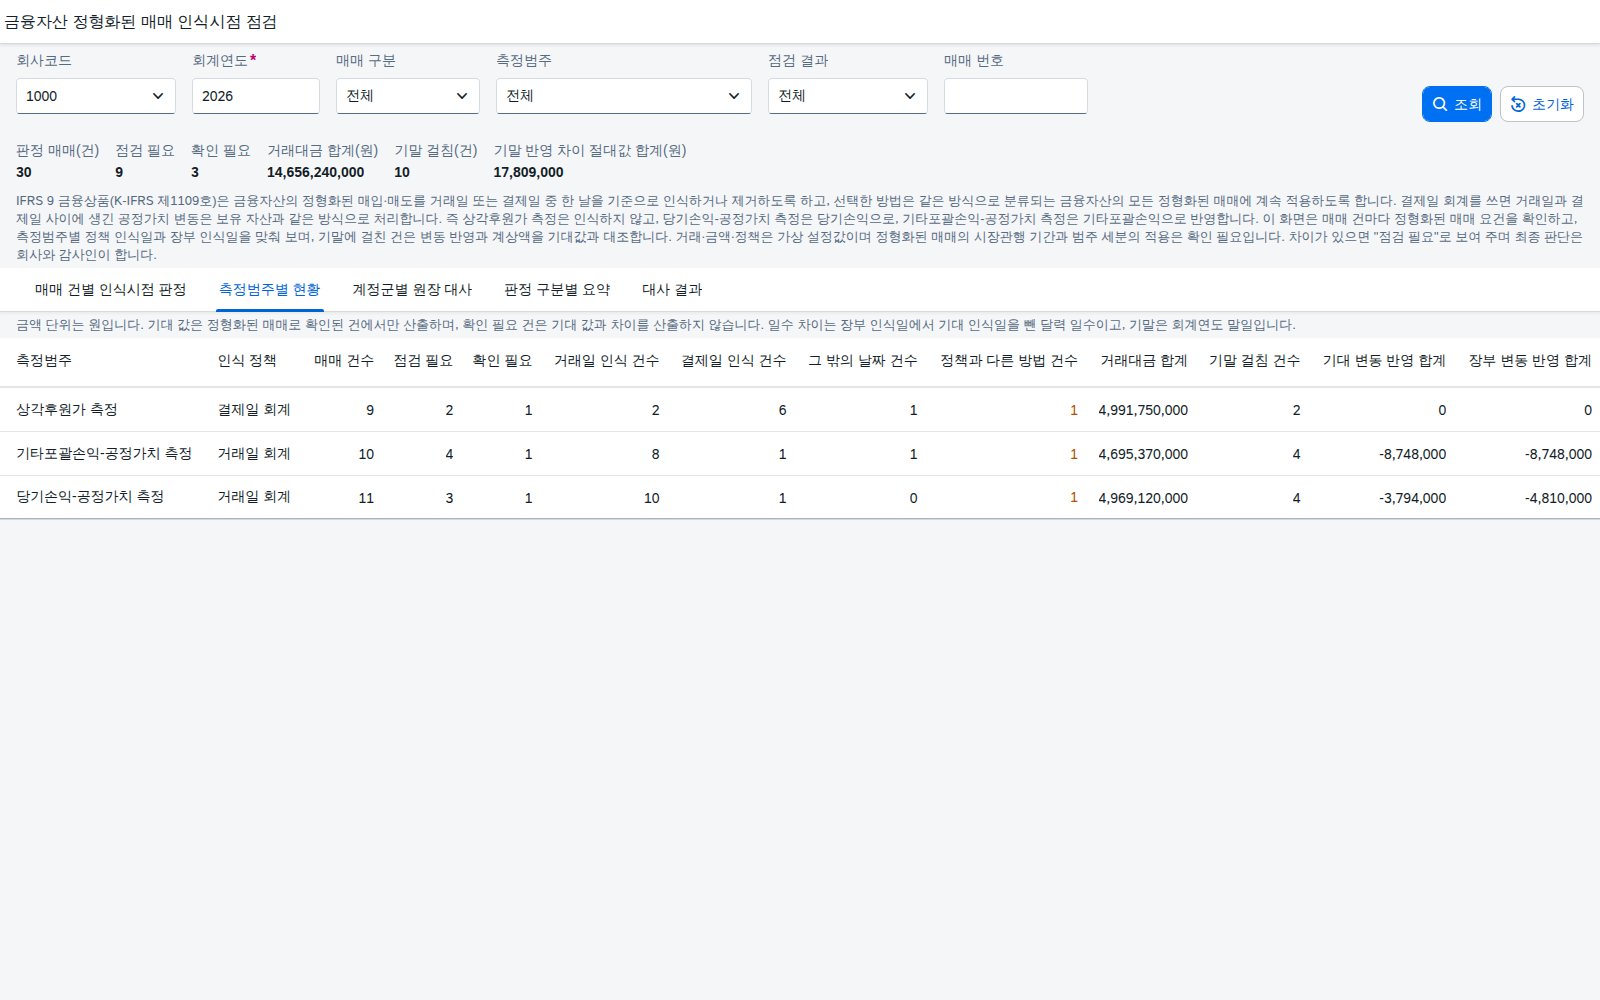The height and width of the screenshot is (1000, 1600).
Task: Click the 결제일 인식 건수 column header
Action: point(733,361)
